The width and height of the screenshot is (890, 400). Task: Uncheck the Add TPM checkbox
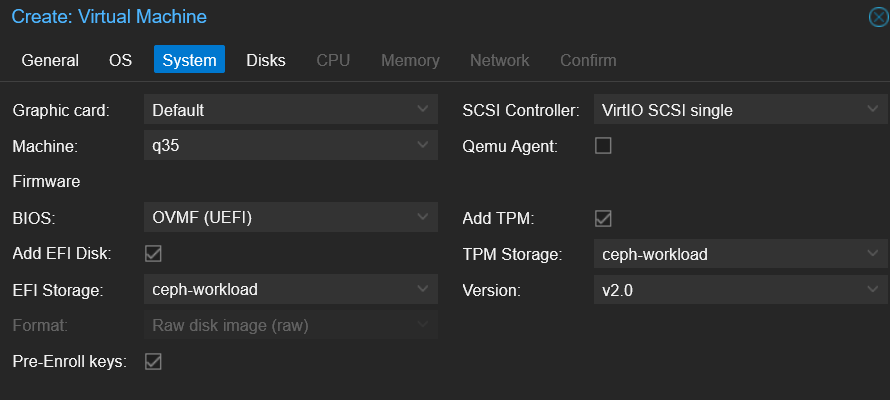pyautogui.click(x=603, y=218)
